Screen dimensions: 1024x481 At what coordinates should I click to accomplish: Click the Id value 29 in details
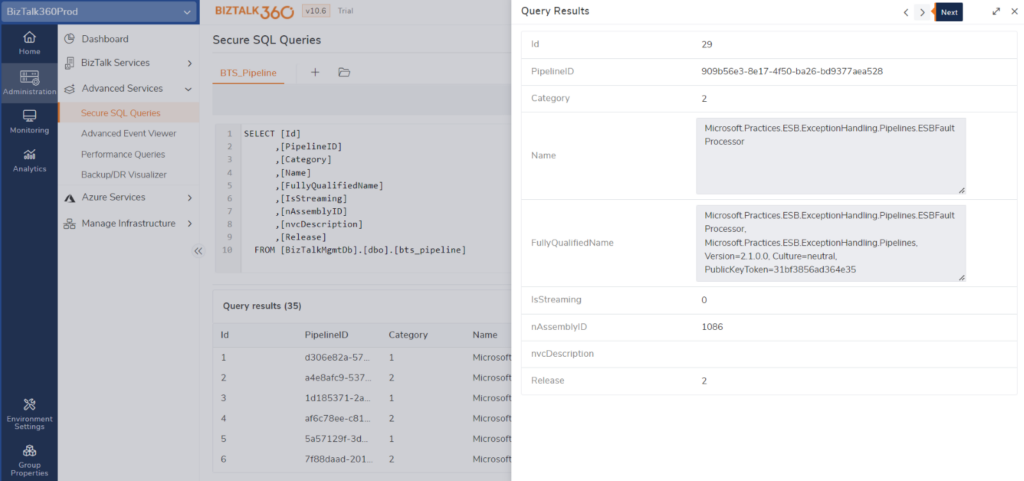[707, 45]
